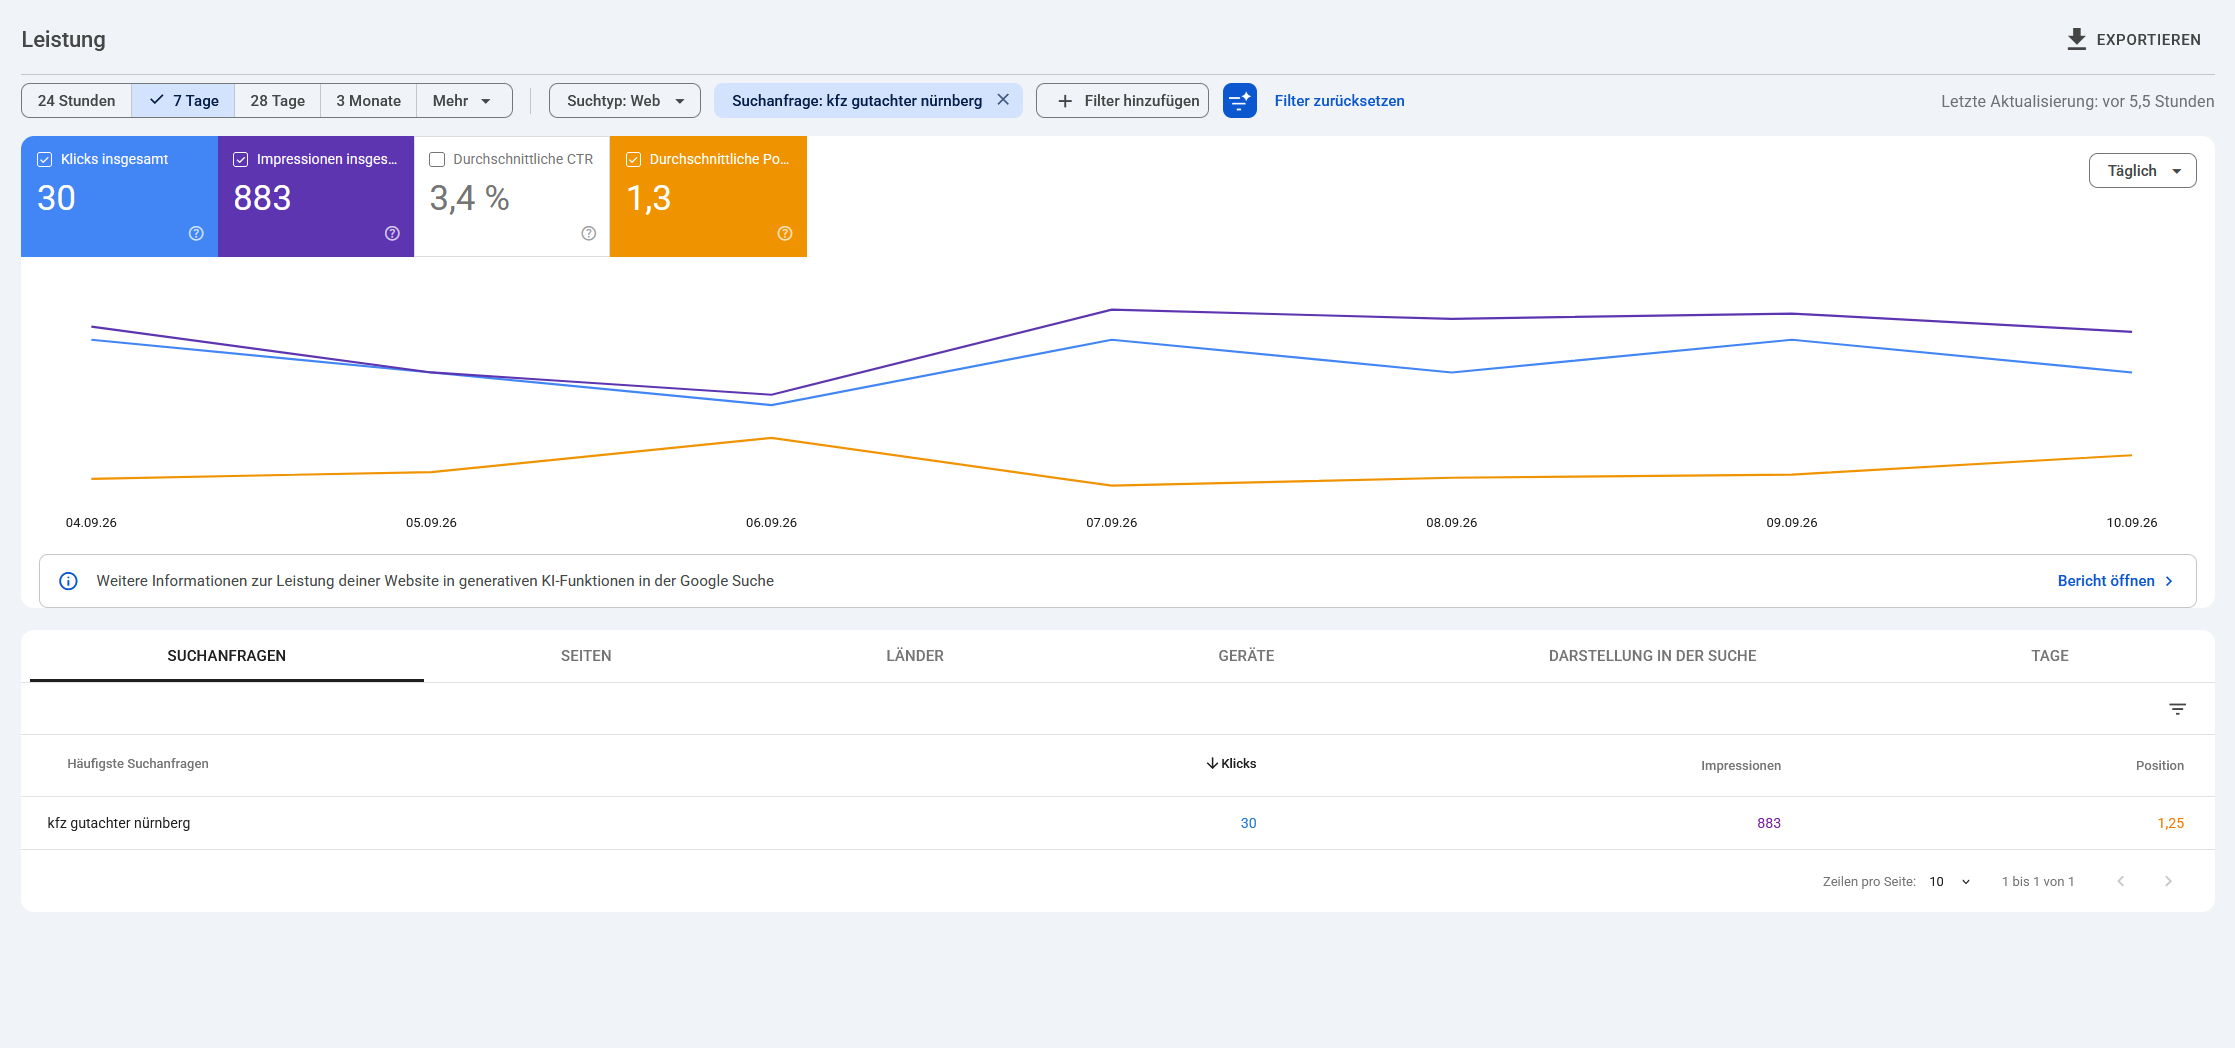The width and height of the screenshot is (2235, 1048).
Task: Click Filter zurücksetzen link
Action: click(1339, 100)
